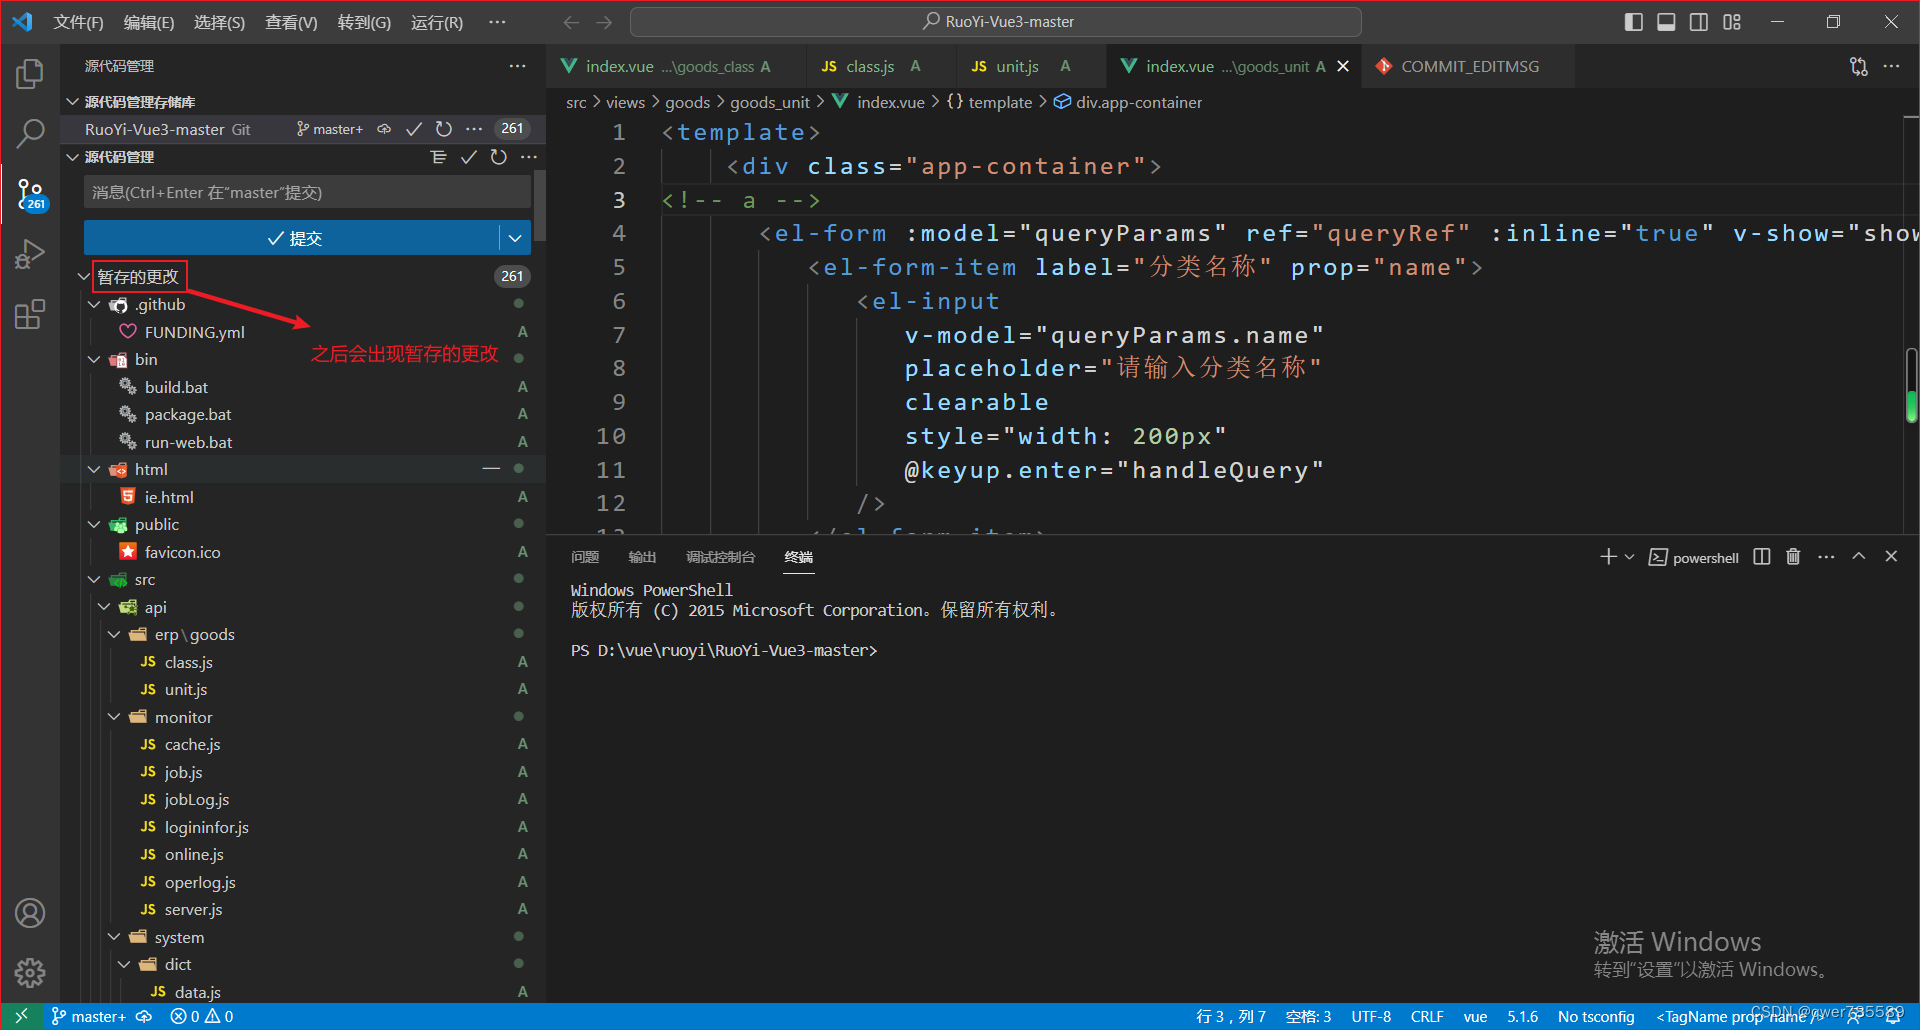Collapse the public folder
This screenshot has width=1920, height=1030.
94,524
